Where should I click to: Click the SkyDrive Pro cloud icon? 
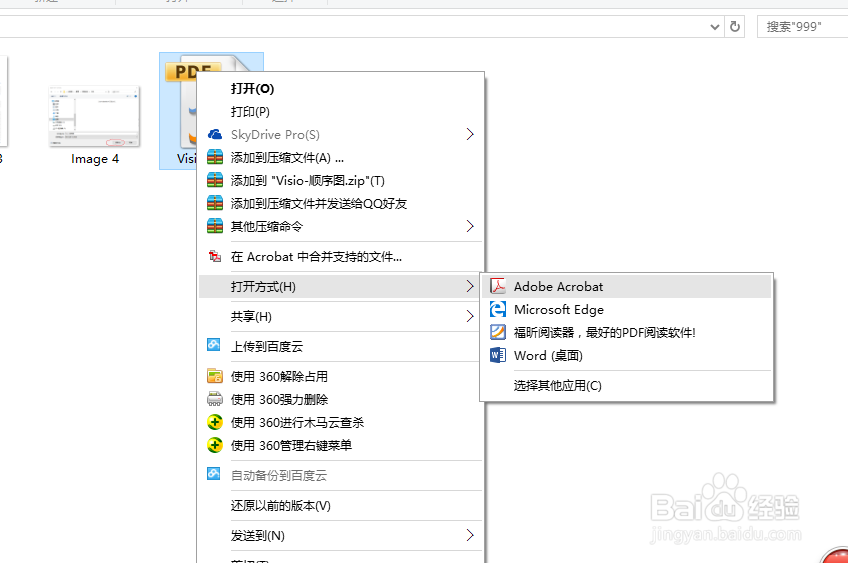click(x=215, y=134)
